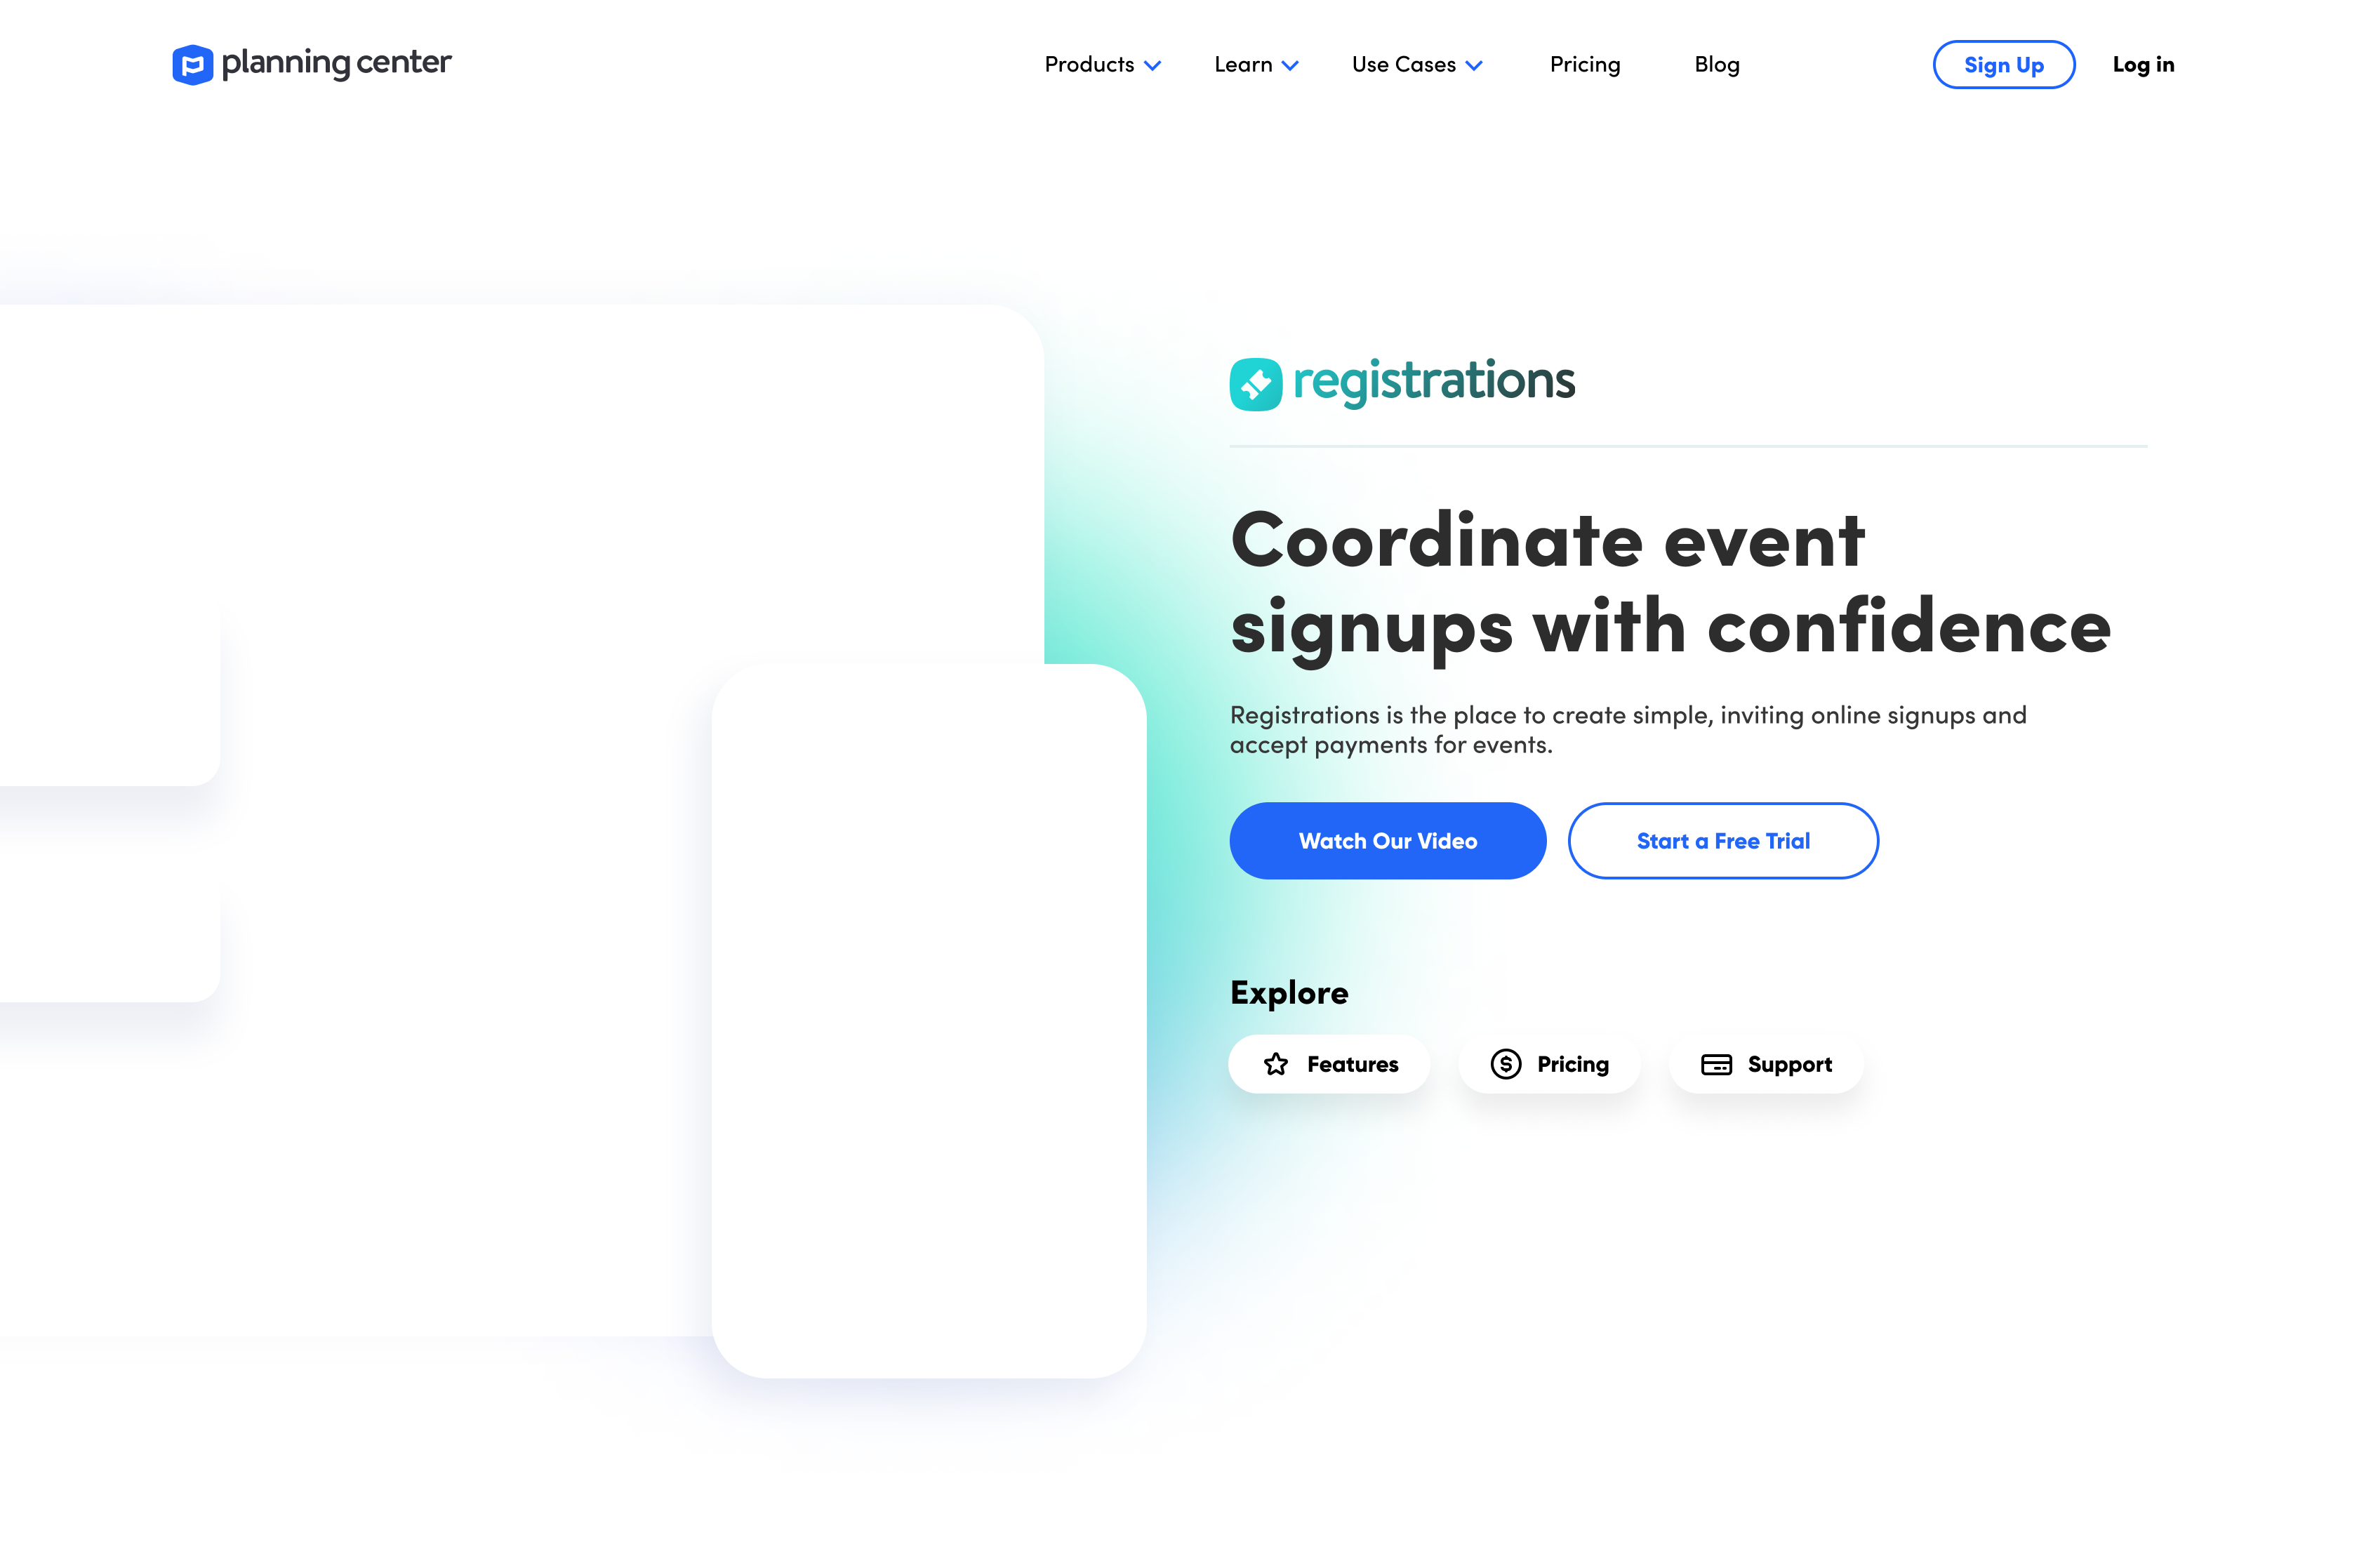This screenshot has width=2378, height=1568.
Task: Click the Registrations app icon
Action: [x=1258, y=382]
